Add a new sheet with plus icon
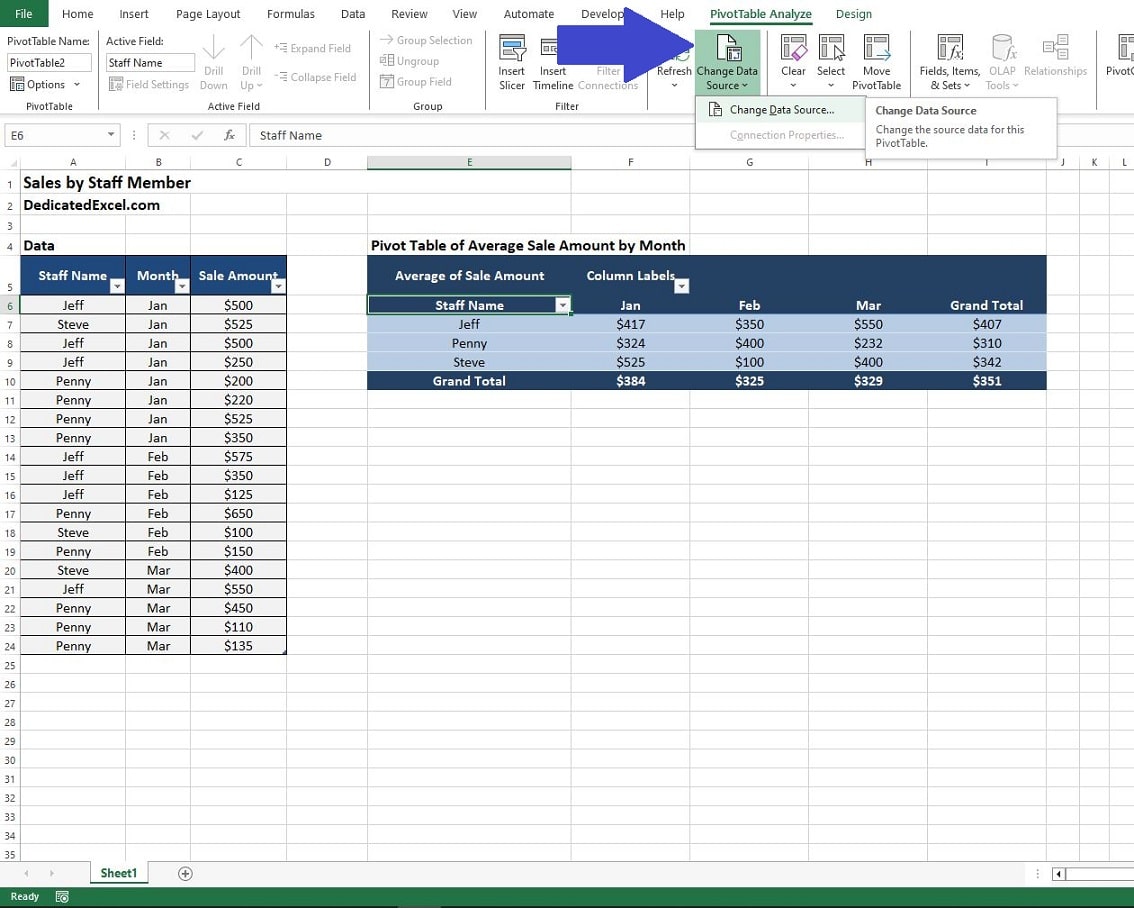1134x908 pixels. click(185, 873)
